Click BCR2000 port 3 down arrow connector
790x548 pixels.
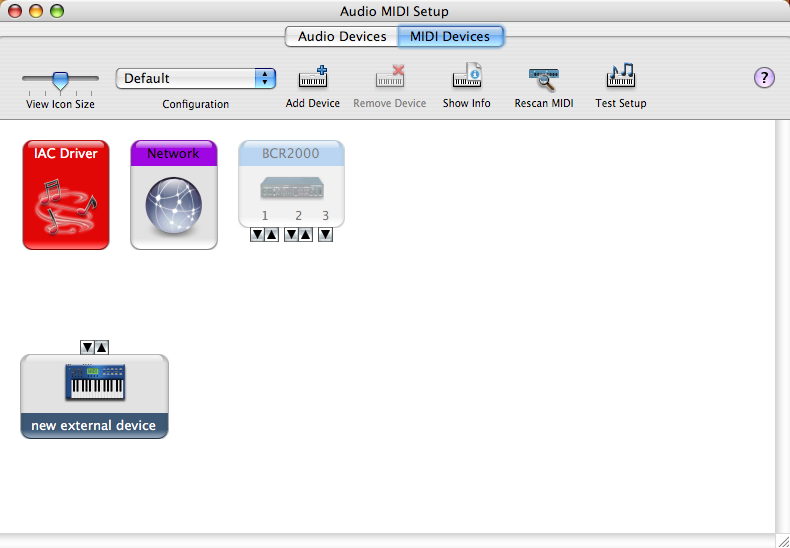point(325,235)
